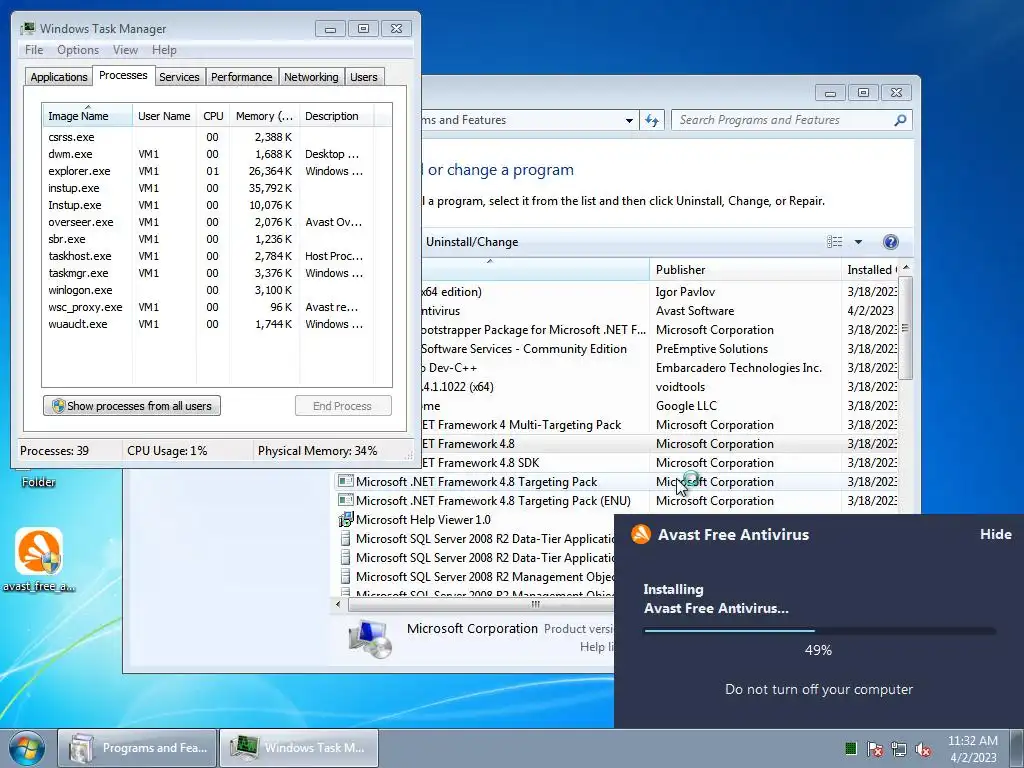The image size is (1024, 768).
Task: Select the PreEmptive Solutions program row
Action: 660,349
